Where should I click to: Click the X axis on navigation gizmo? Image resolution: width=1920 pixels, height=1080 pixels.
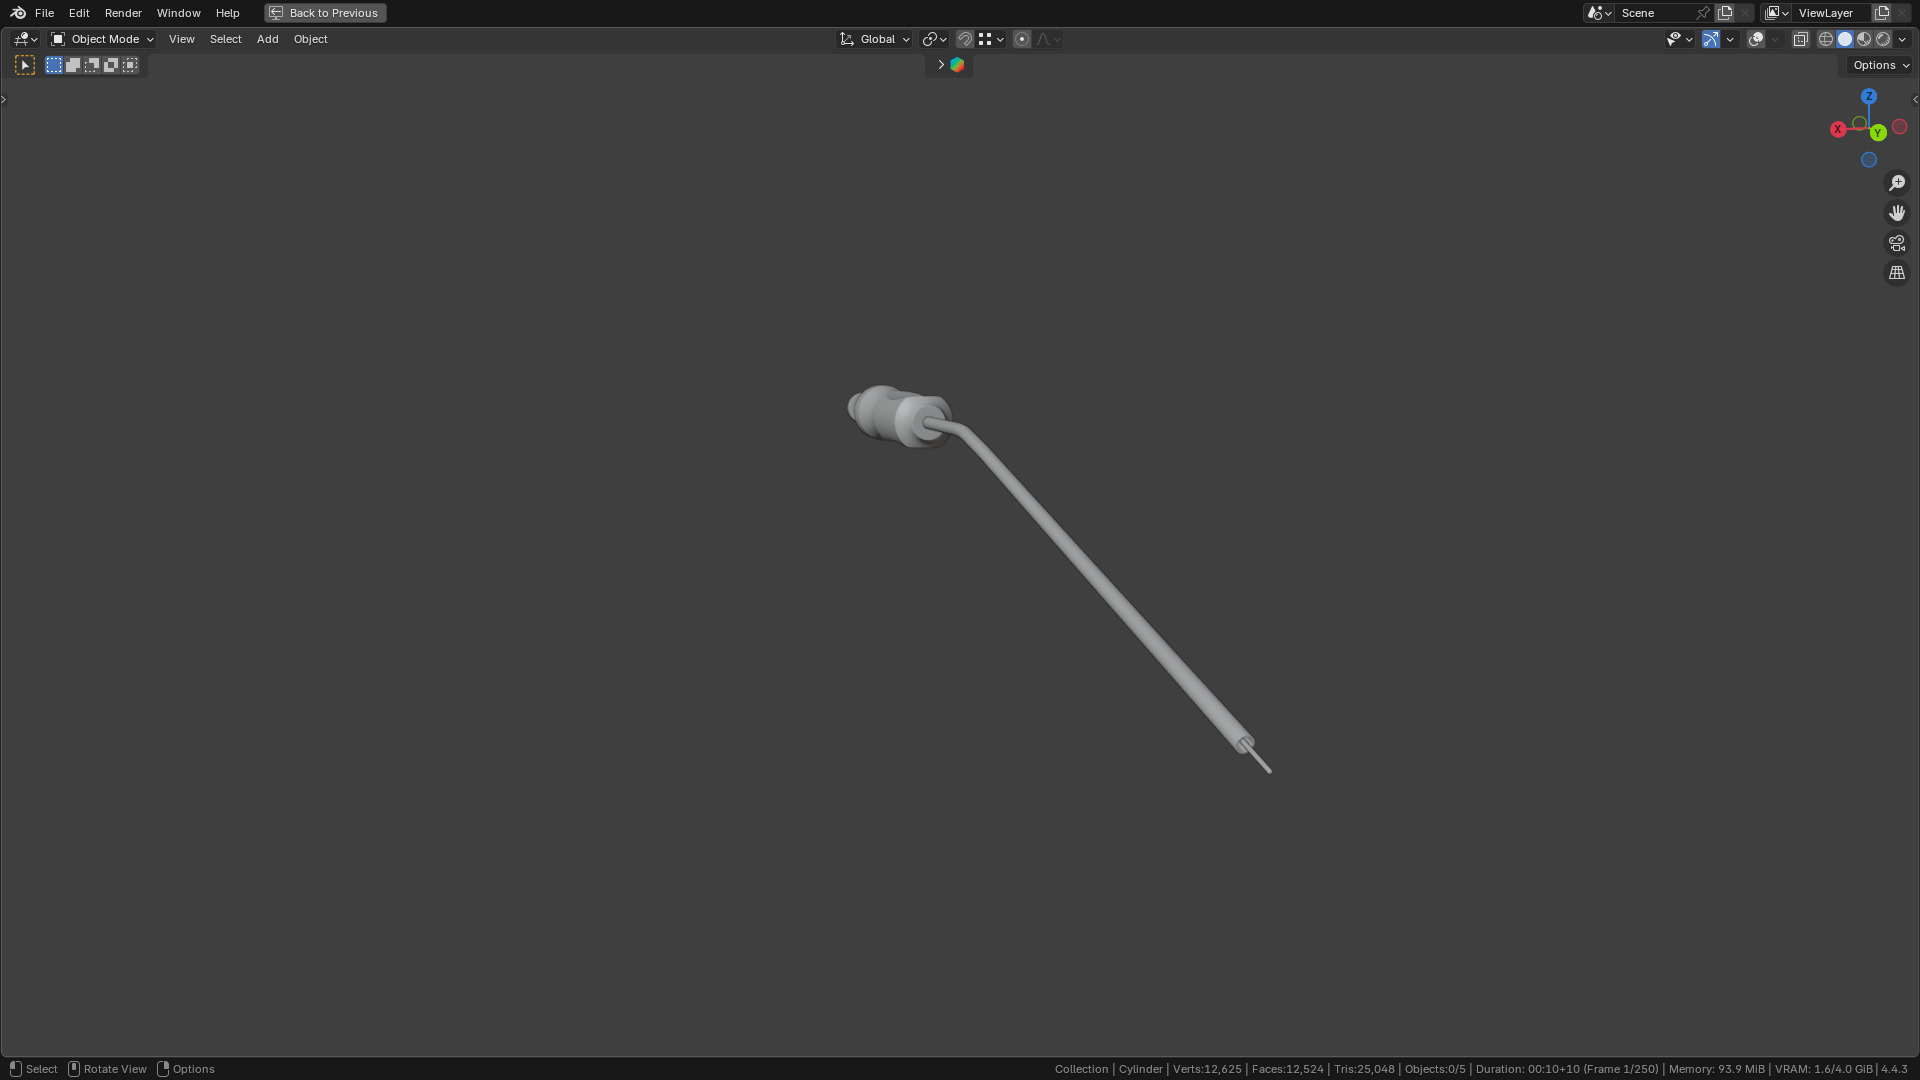point(1838,130)
